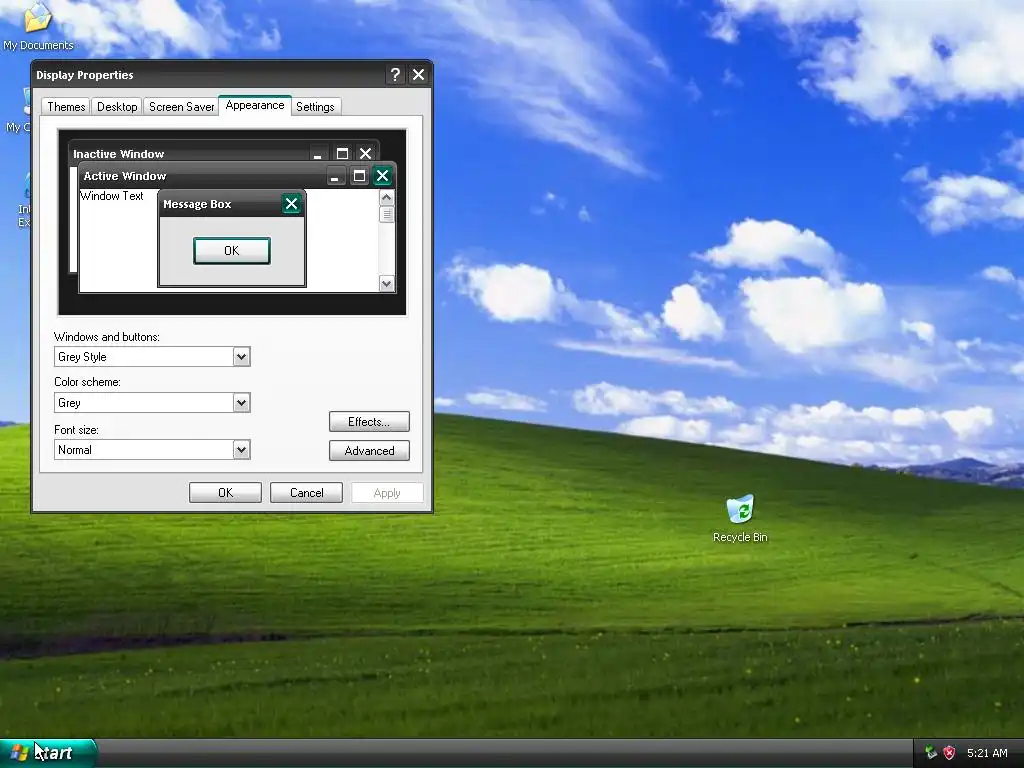Click the red security shield tray icon
This screenshot has width=1024, height=768.
tap(950, 753)
